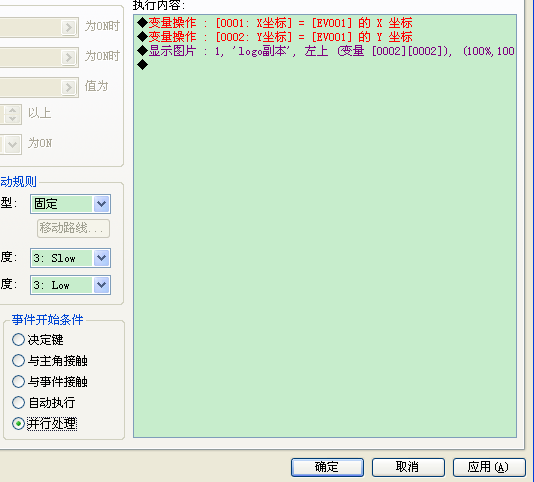This screenshot has height=482, width=534.
Task: Click the second 为ON时 switch field
Action: point(30,57)
